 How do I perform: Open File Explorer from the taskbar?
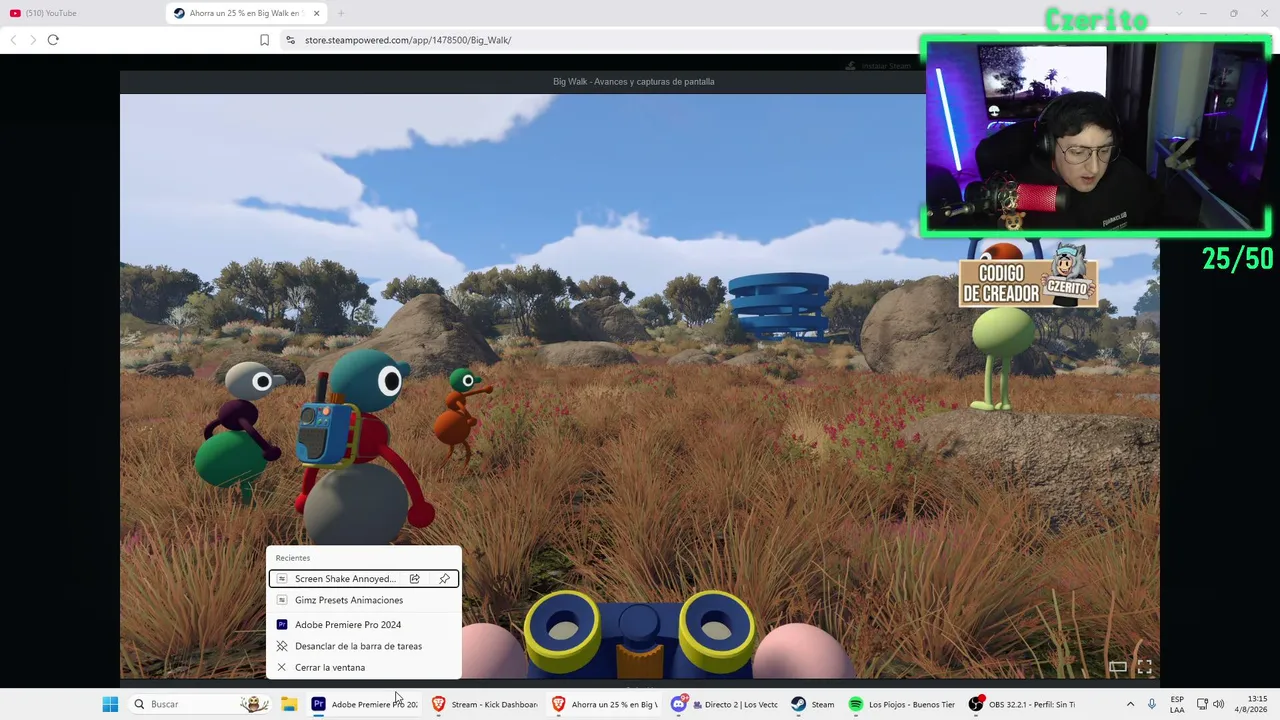point(289,704)
